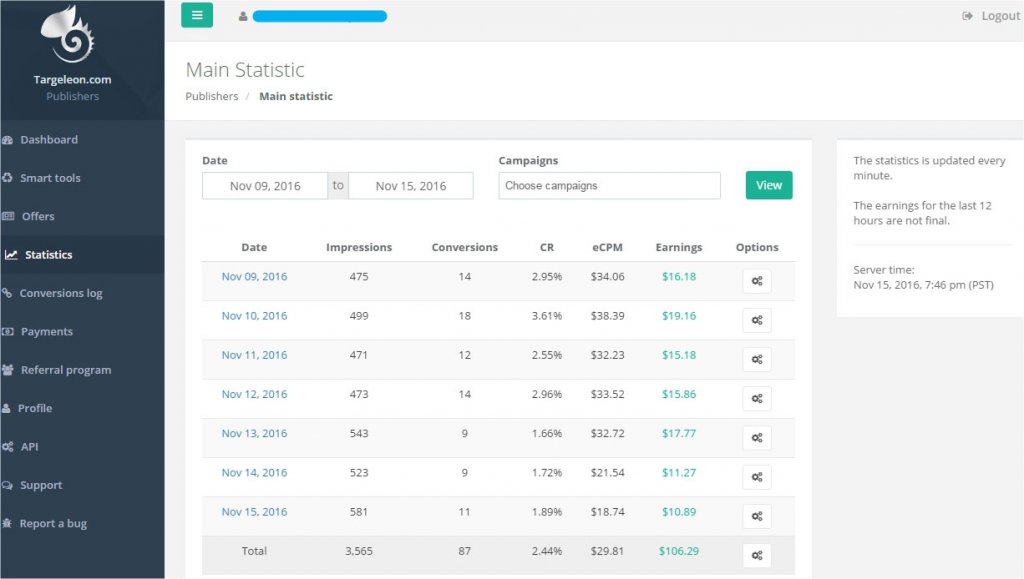The height and width of the screenshot is (579, 1024).
Task: Open Payments page from sidebar
Action: [x=46, y=332]
